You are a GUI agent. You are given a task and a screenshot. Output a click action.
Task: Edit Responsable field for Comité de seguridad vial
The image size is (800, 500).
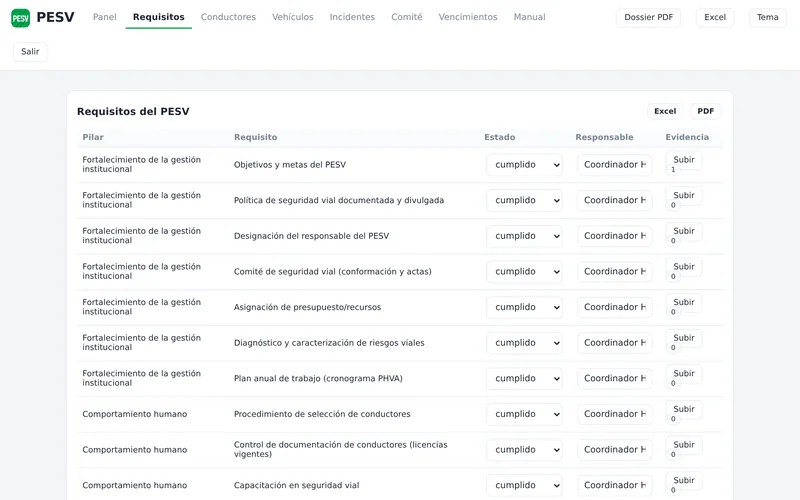click(615, 272)
